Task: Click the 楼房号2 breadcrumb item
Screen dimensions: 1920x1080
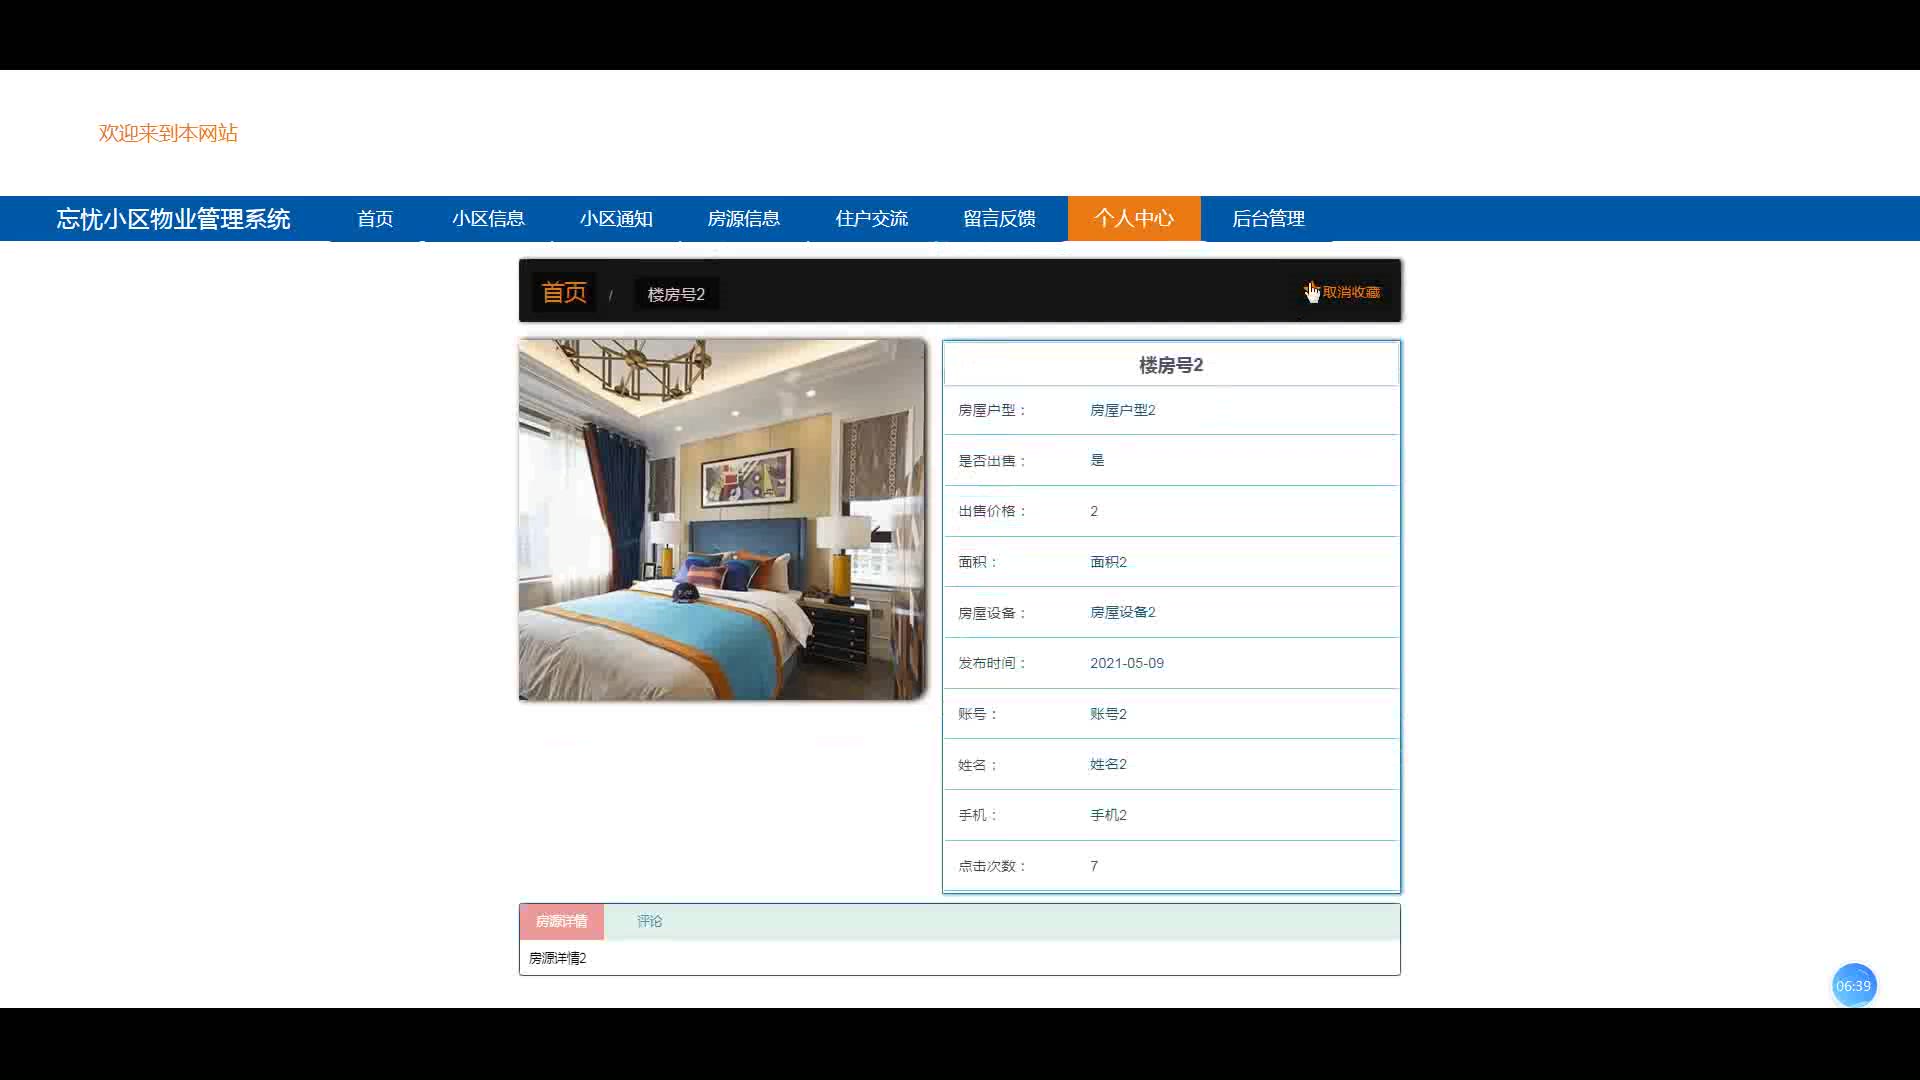Action: (x=676, y=294)
